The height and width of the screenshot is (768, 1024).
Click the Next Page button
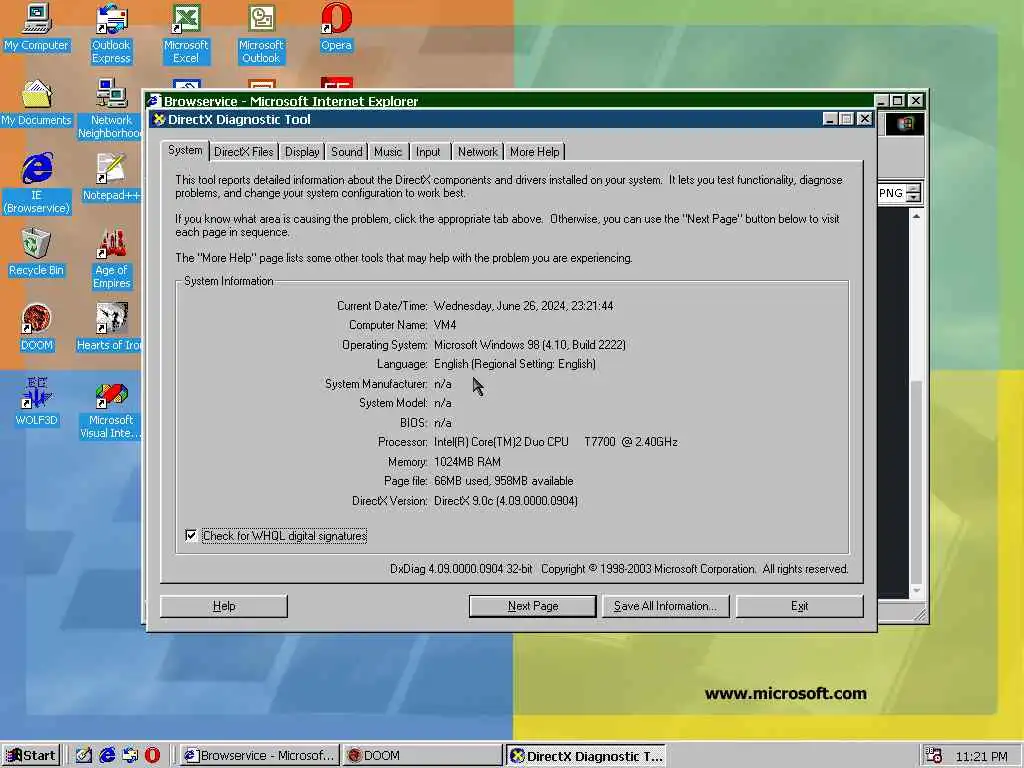(533, 606)
